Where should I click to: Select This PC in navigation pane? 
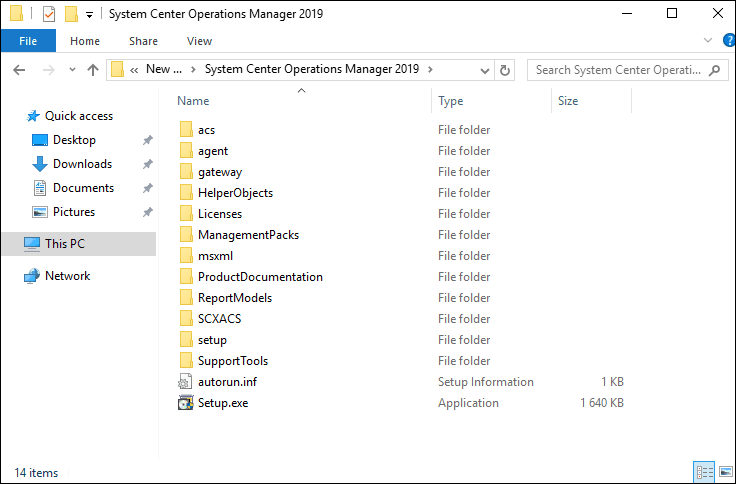(79, 244)
